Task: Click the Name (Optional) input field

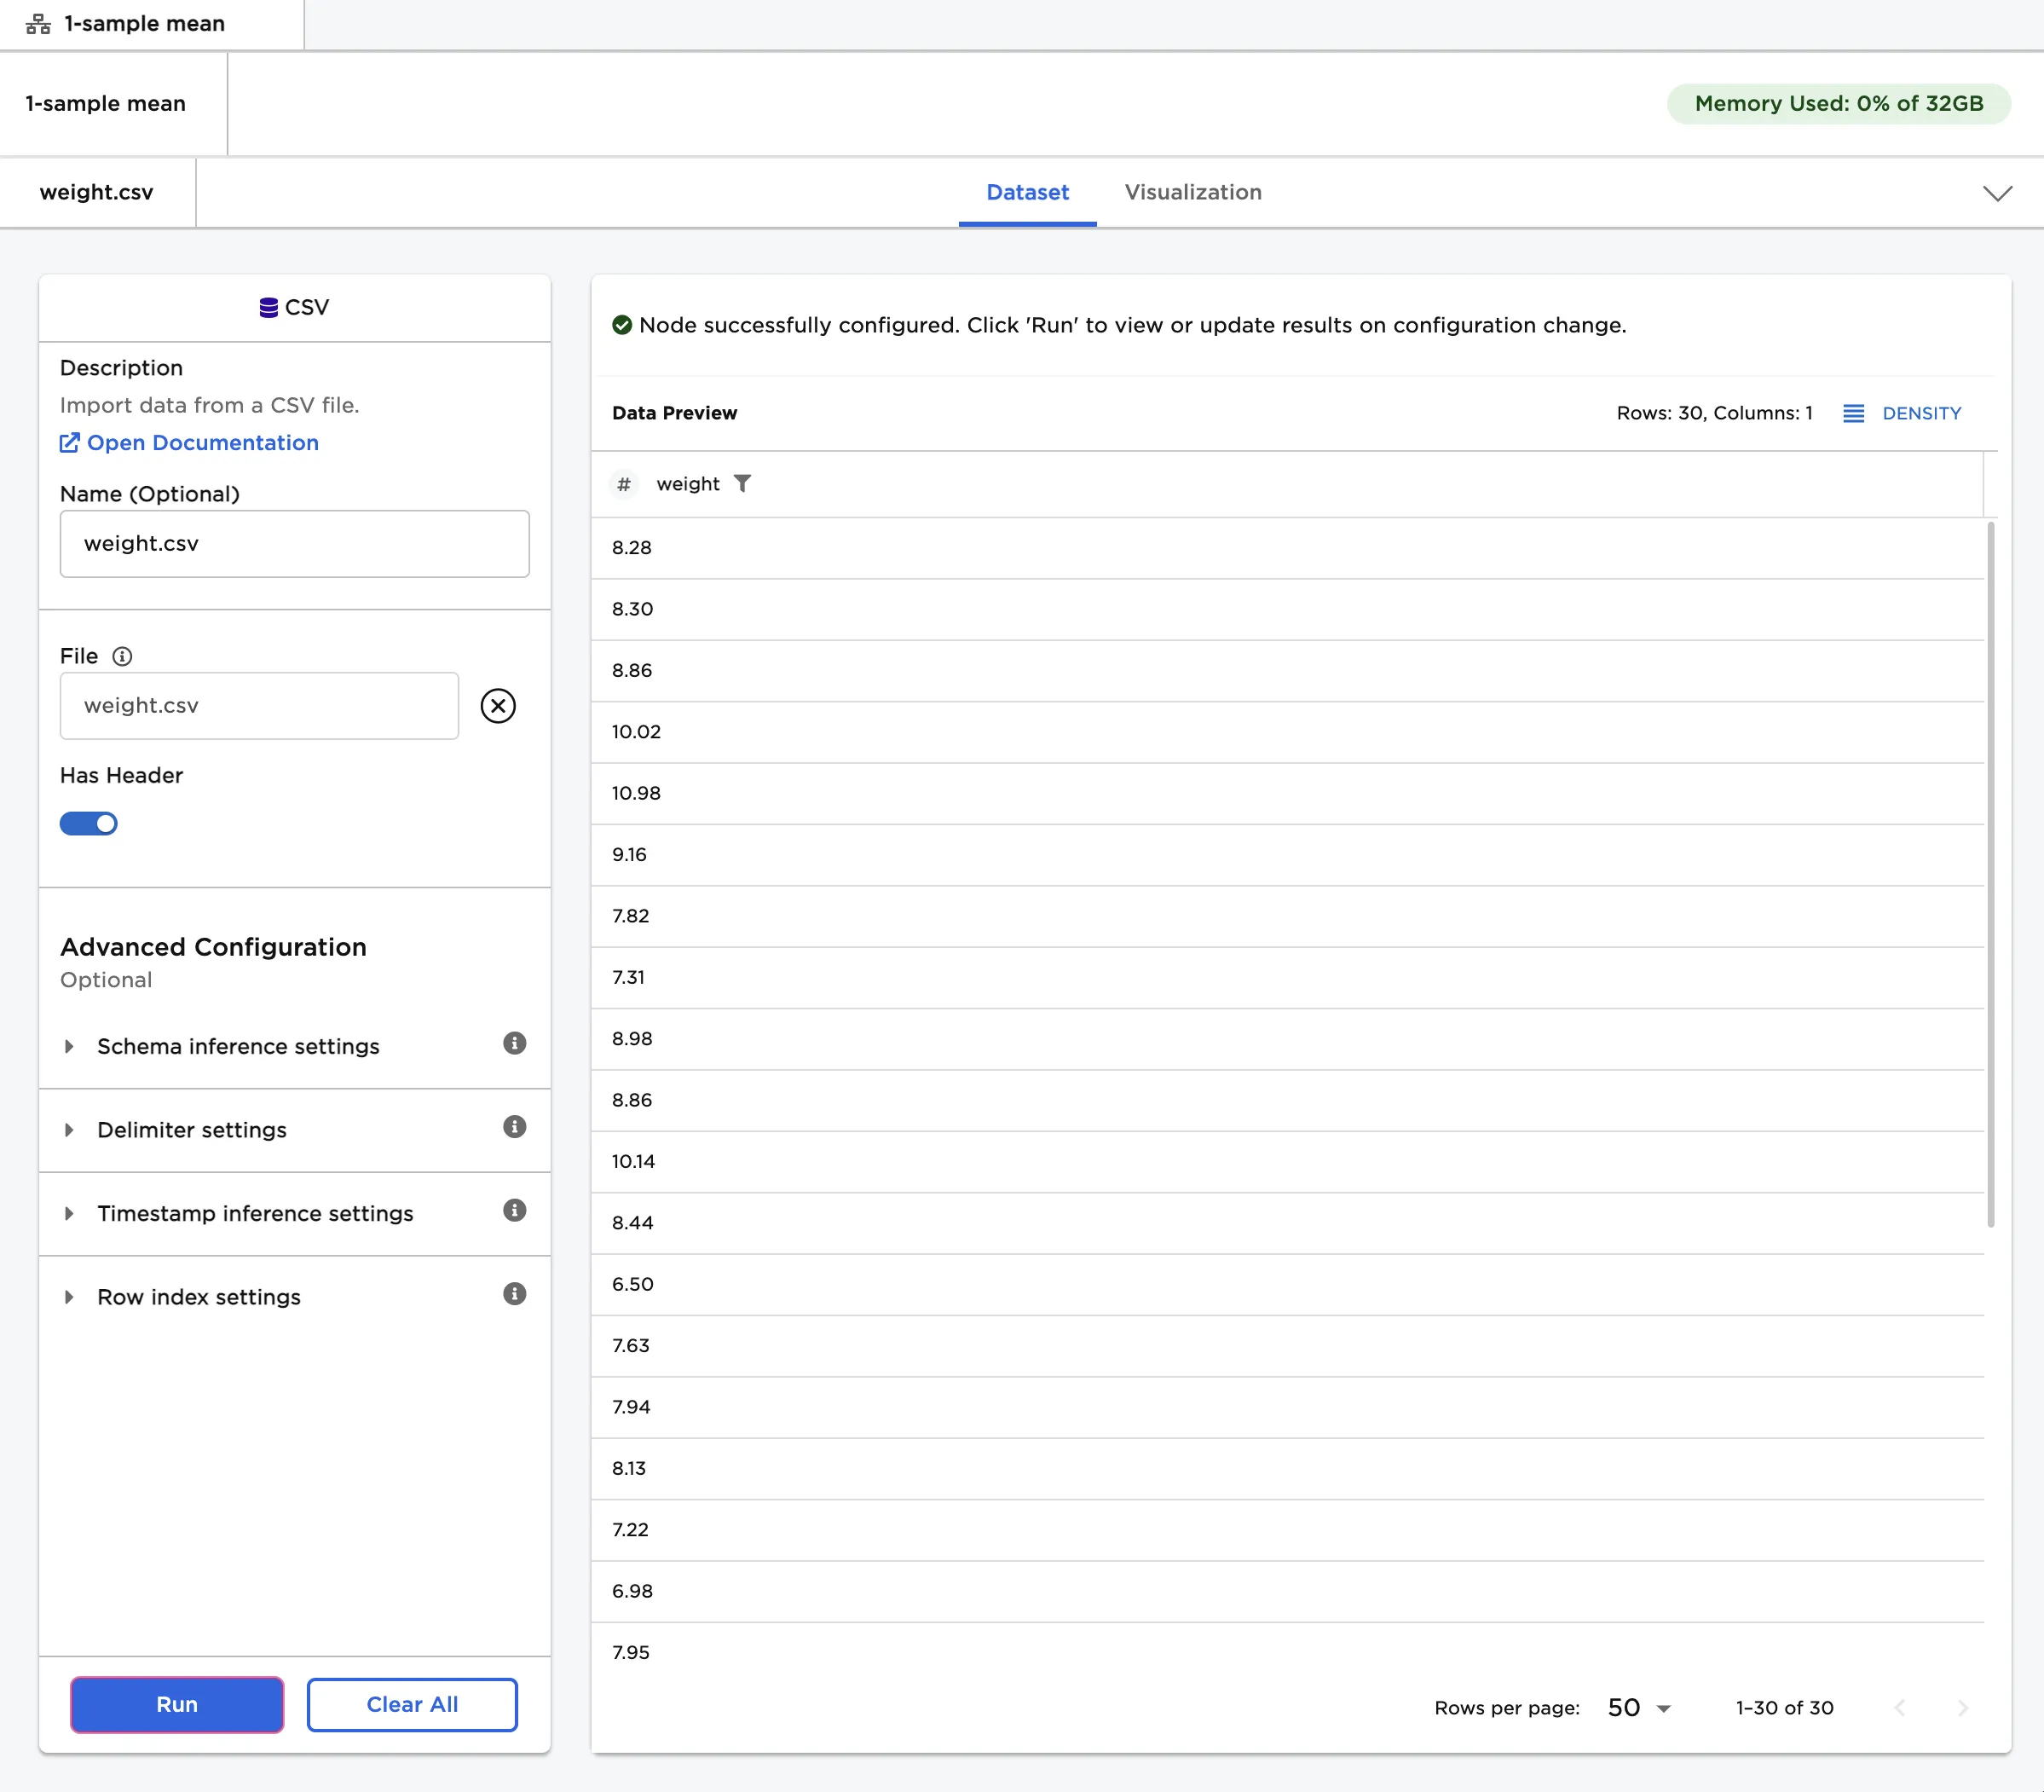Action: (x=294, y=544)
